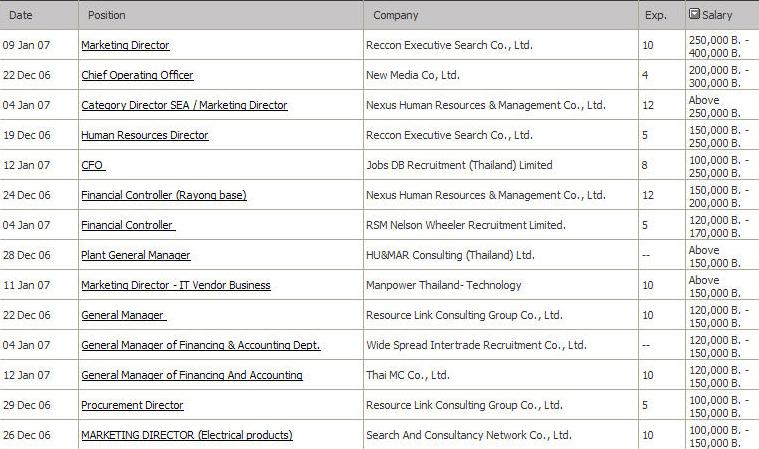Open the CFO job link
Screen dimensions: 759x449
93,165
